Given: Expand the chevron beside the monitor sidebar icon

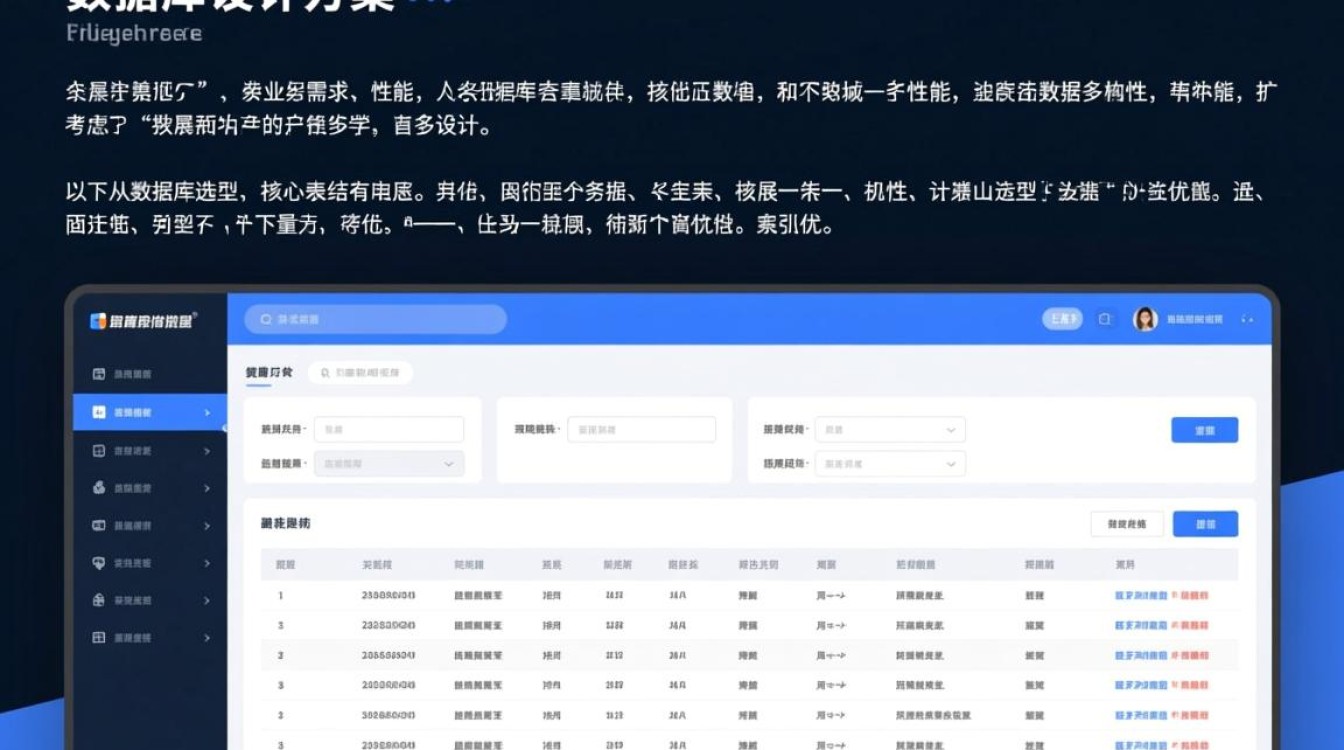Looking at the screenshot, I should click(207, 526).
